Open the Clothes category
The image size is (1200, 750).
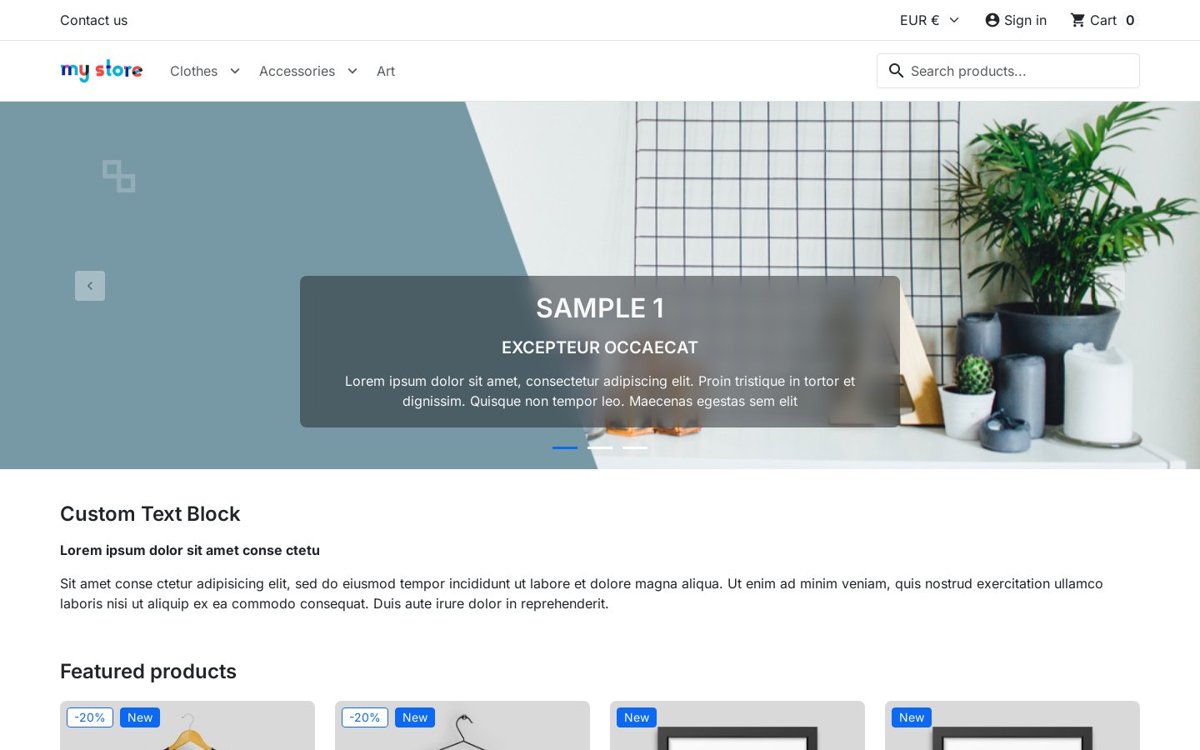[194, 71]
